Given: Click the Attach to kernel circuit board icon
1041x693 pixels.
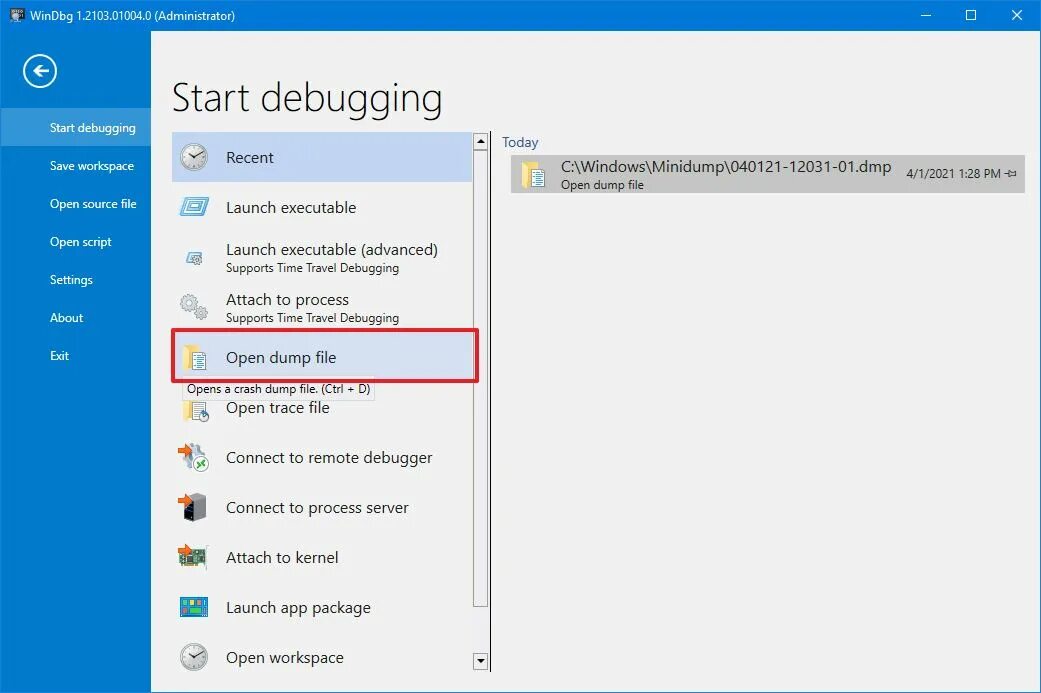Looking at the screenshot, I should coord(193,556).
